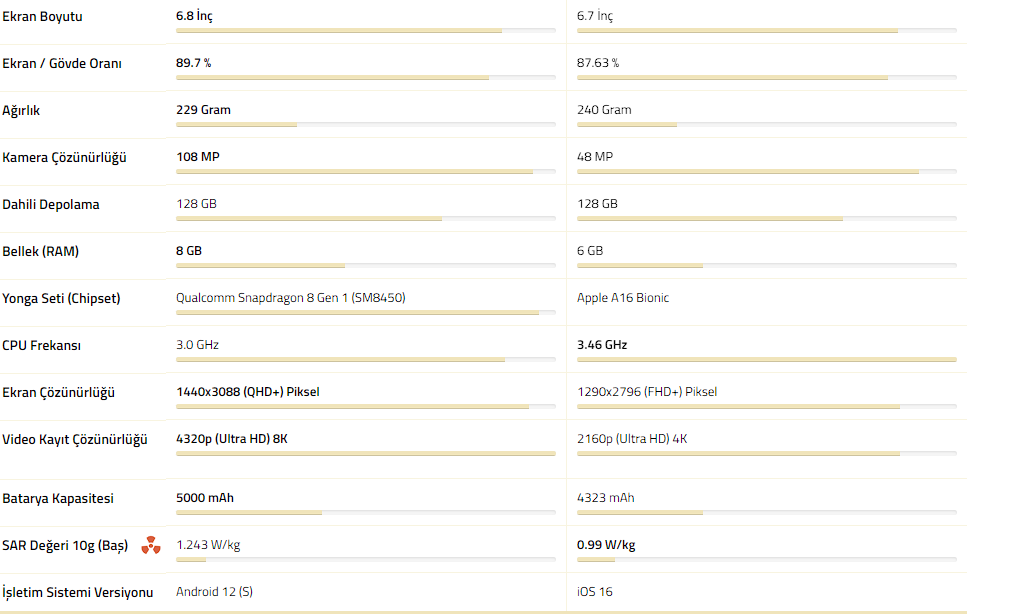
Task: Click the 0.99 W/kg SAR value
Action: click(x=606, y=545)
